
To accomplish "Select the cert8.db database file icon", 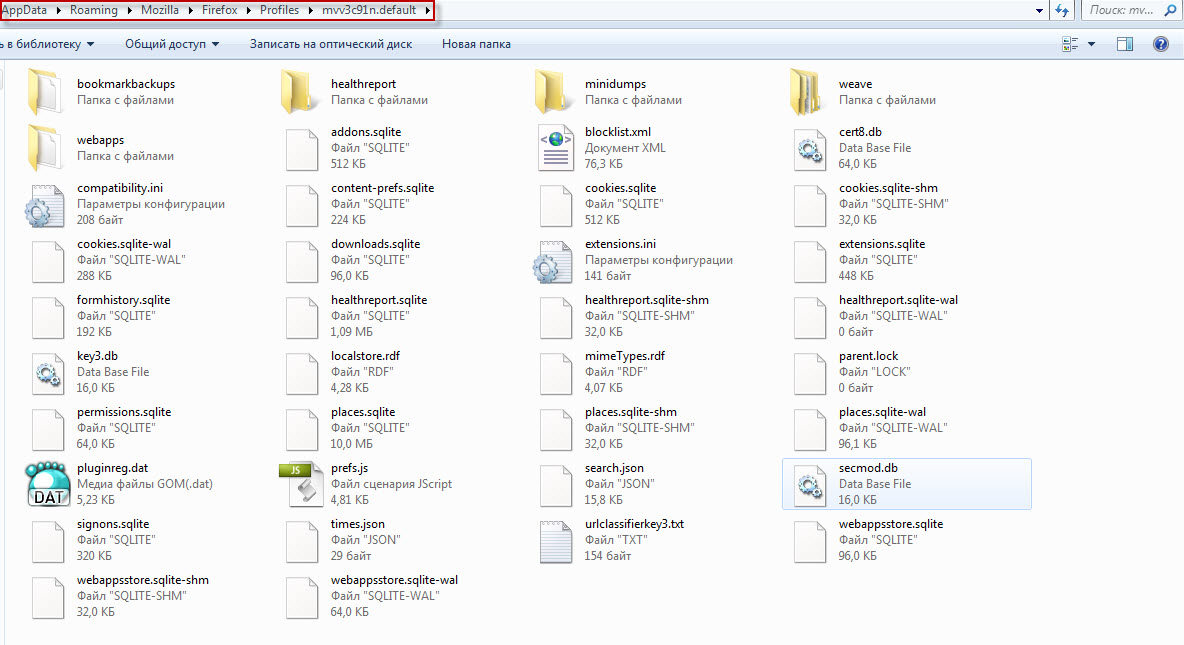I will point(809,149).
